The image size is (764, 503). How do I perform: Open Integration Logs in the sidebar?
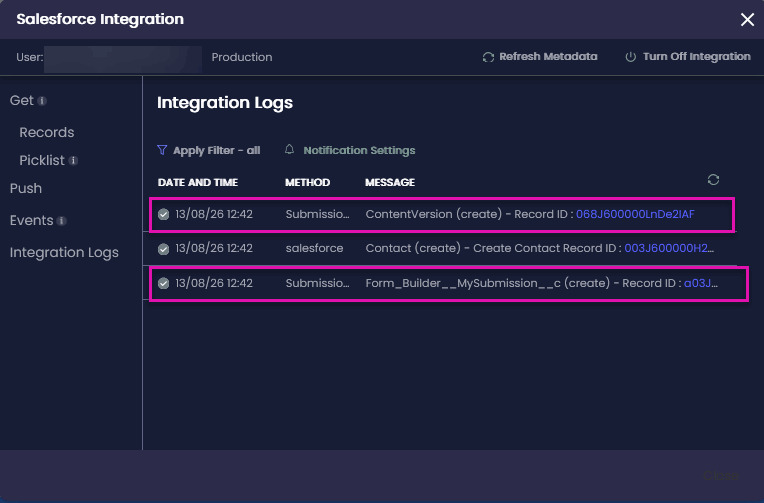point(64,252)
